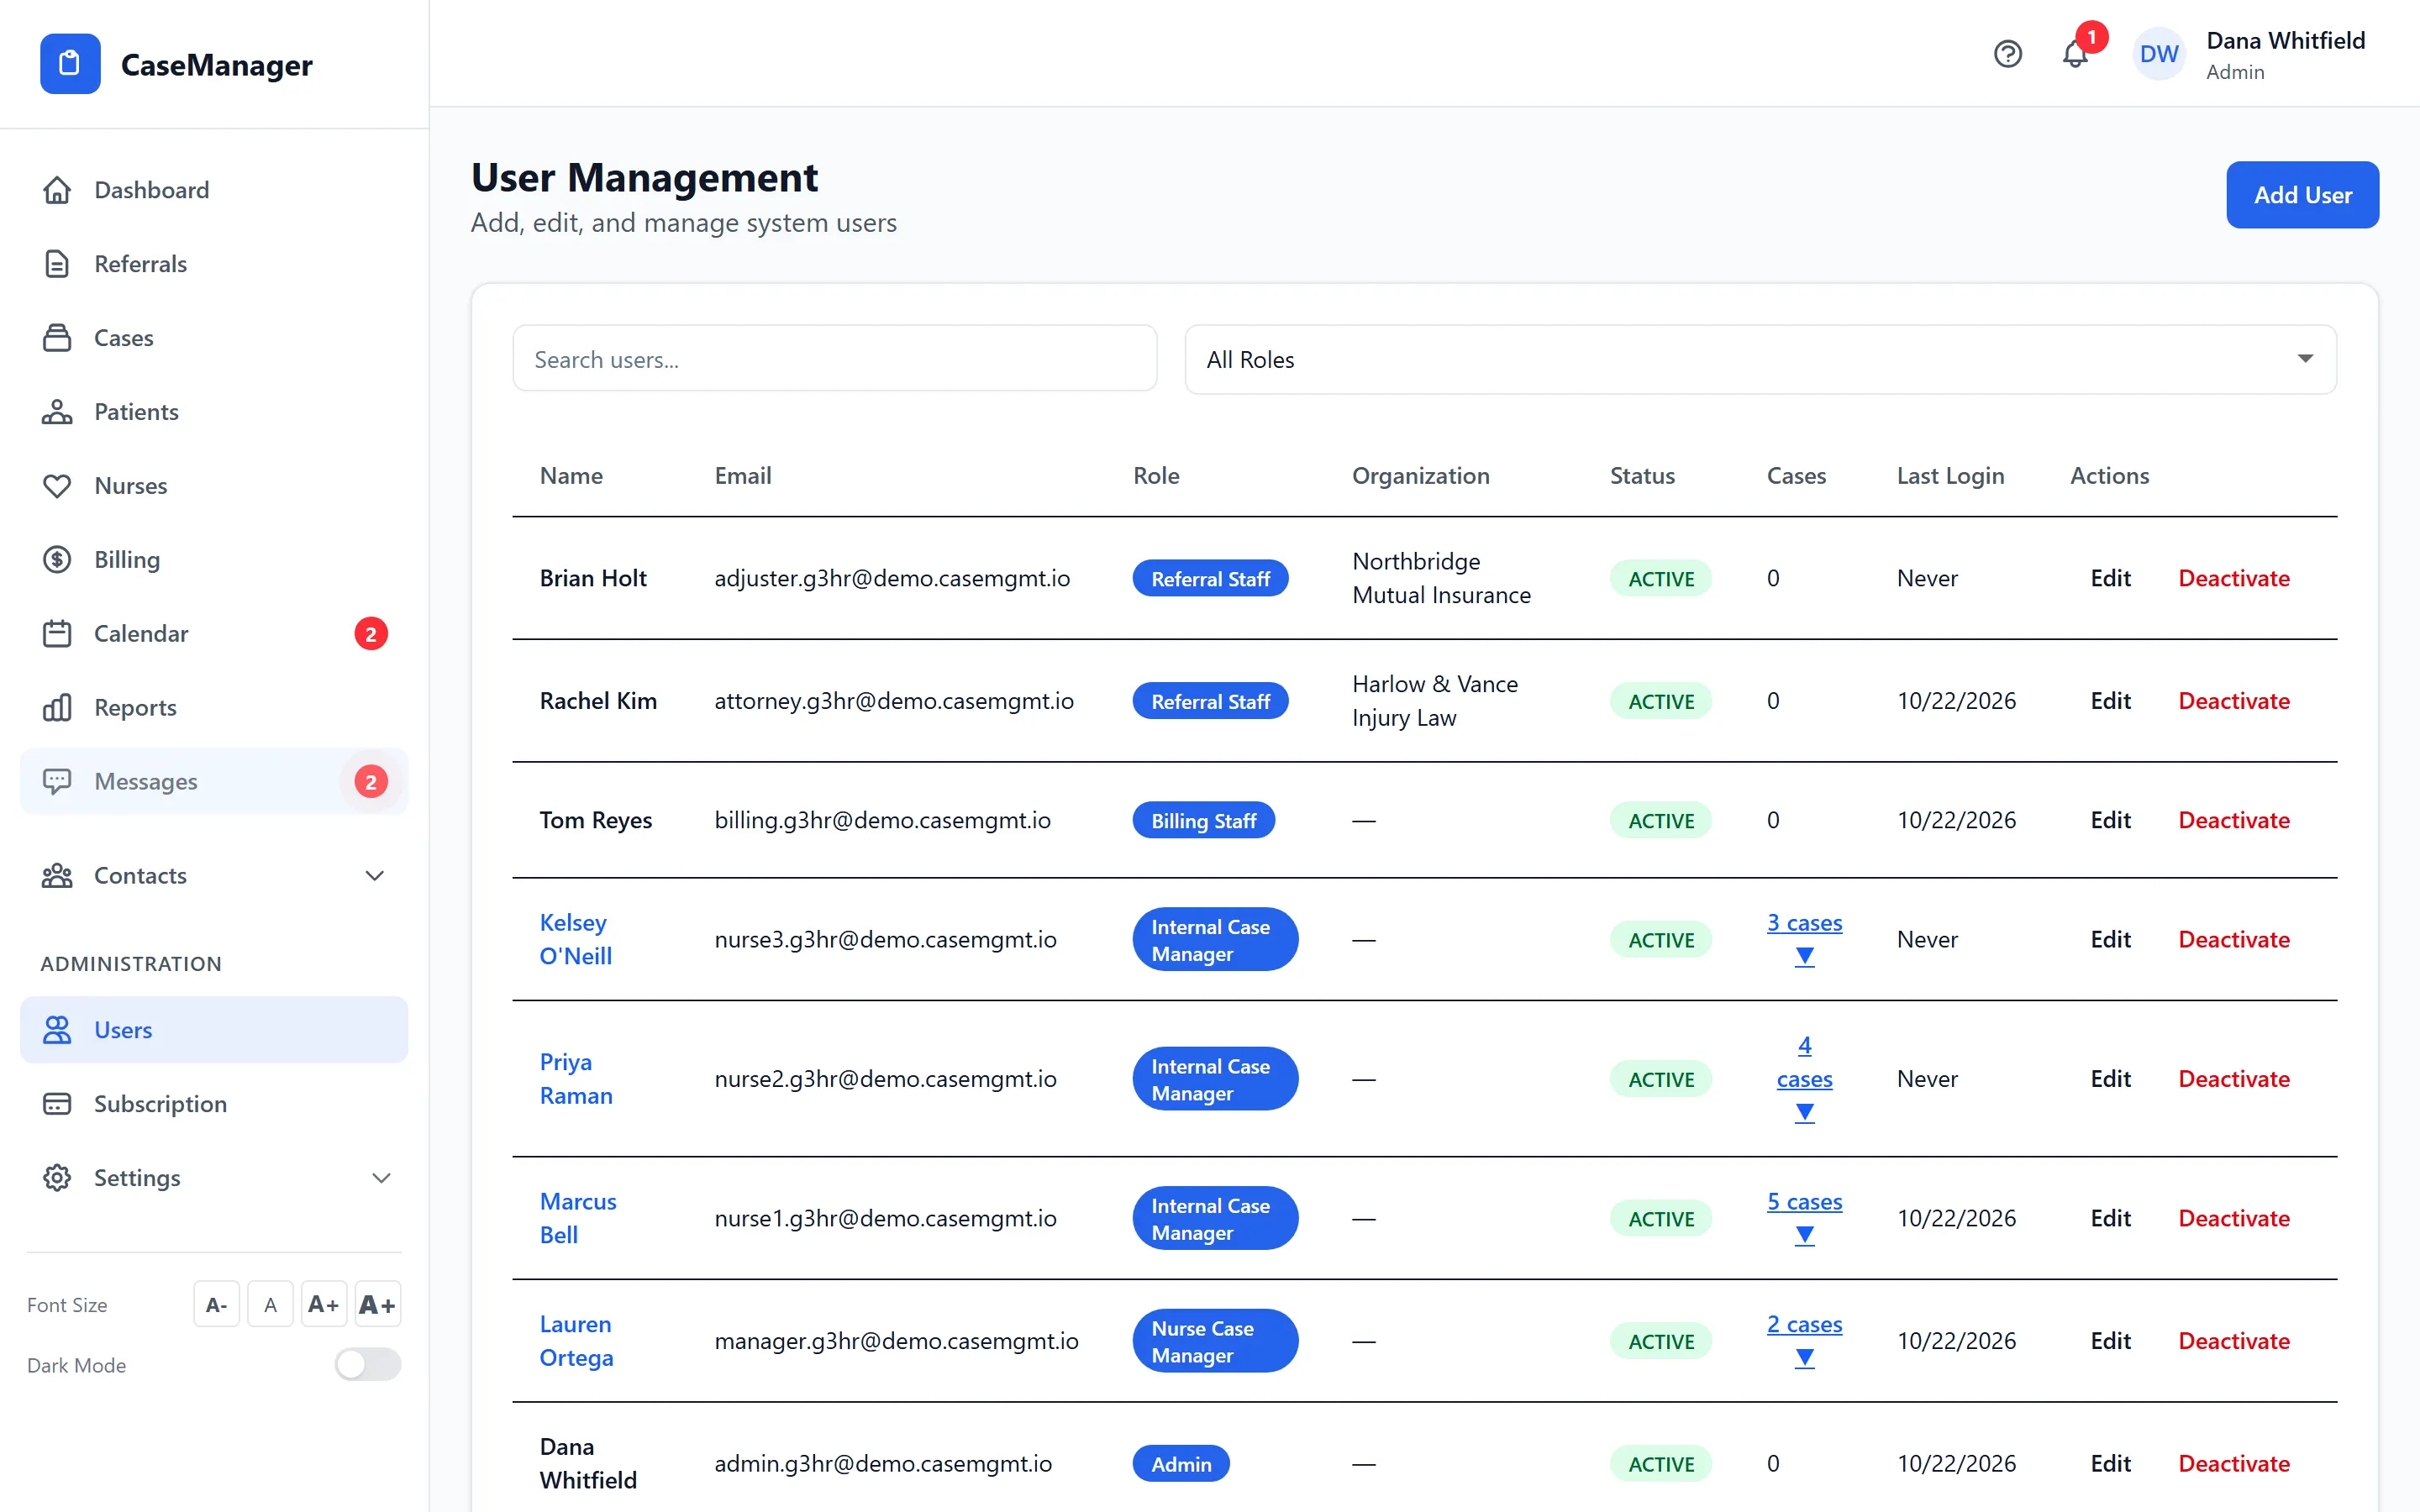Viewport: 2420px width, 1512px height.
Task: Deactivate the Rachel Kim user
Action: click(x=2233, y=701)
